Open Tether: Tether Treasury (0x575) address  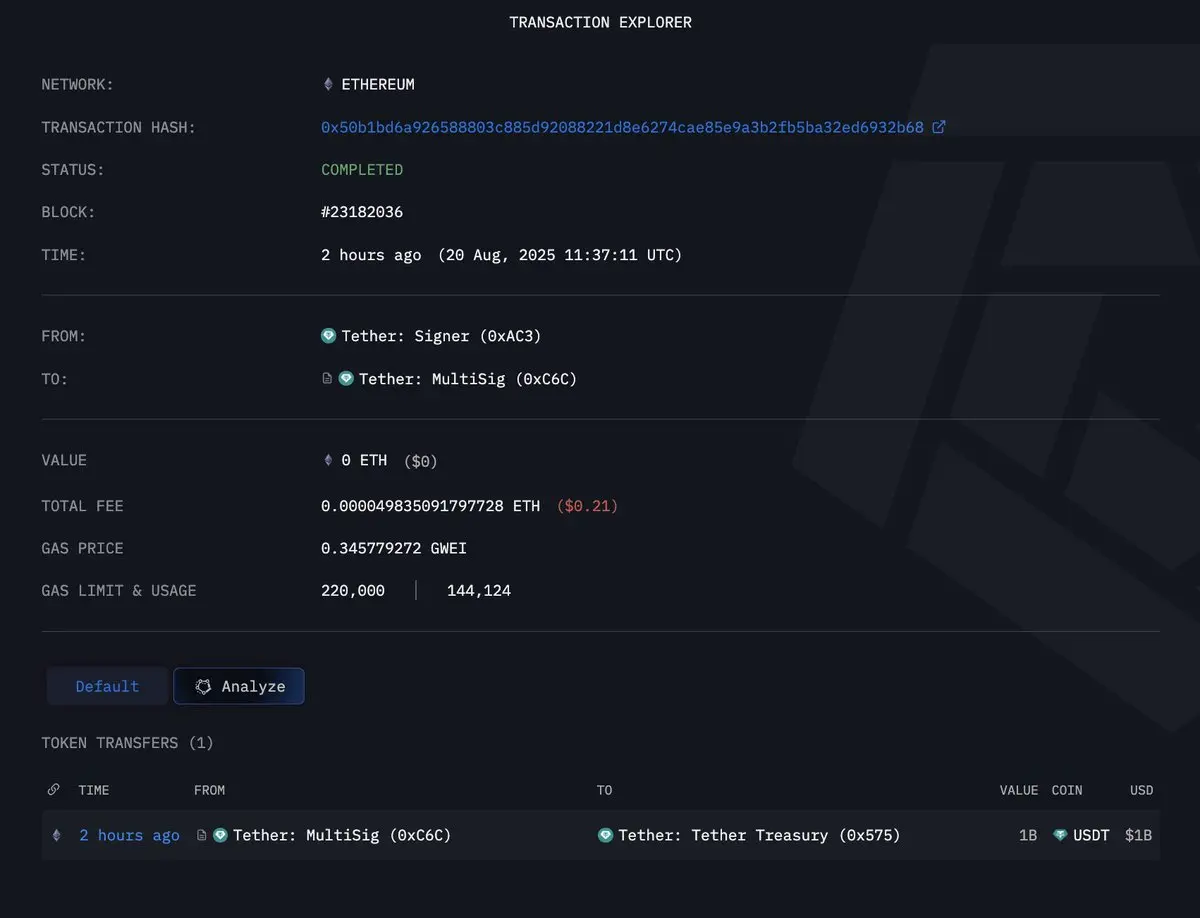point(759,835)
